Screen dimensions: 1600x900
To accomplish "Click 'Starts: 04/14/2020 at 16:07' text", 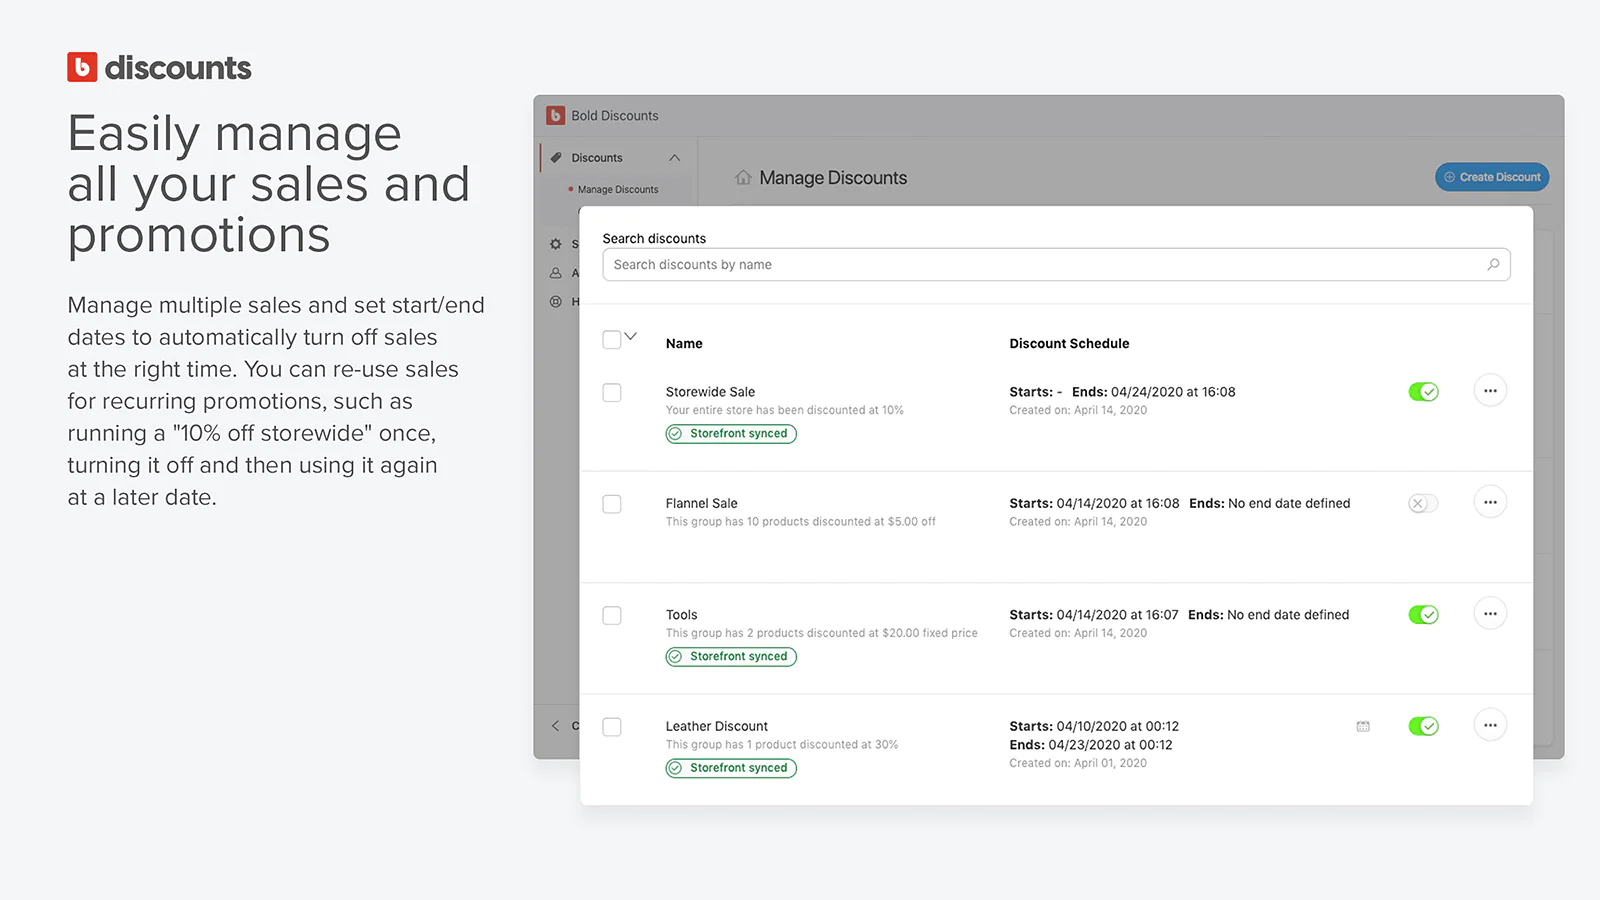I will tap(1094, 615).
